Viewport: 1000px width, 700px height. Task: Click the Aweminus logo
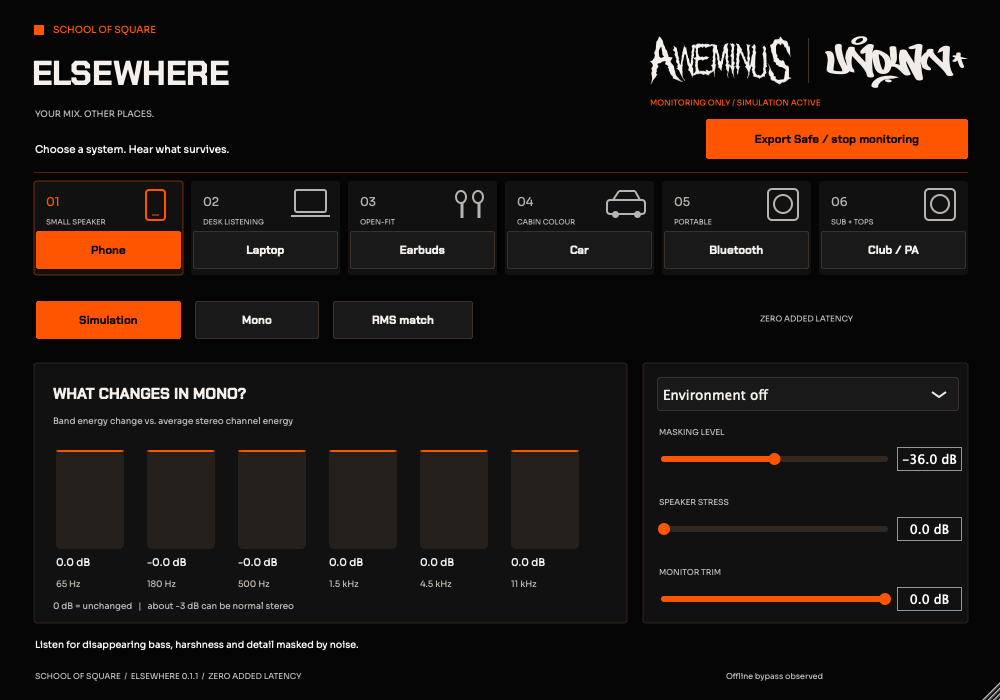pyautogui.click(x=721, y=61)
